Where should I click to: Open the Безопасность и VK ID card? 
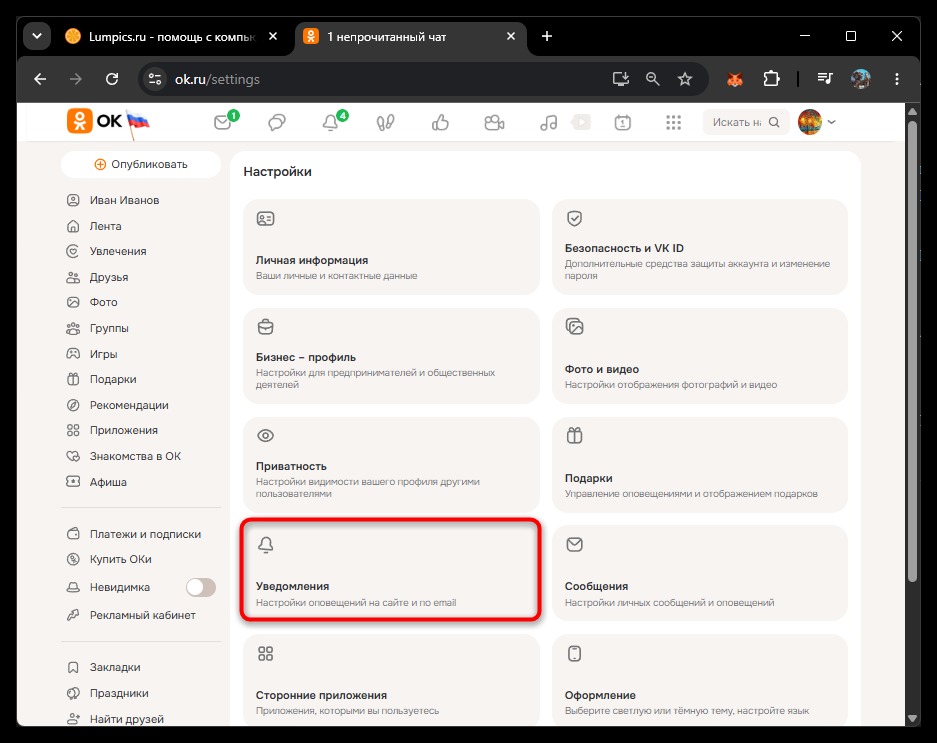click(x=700, y=247)
